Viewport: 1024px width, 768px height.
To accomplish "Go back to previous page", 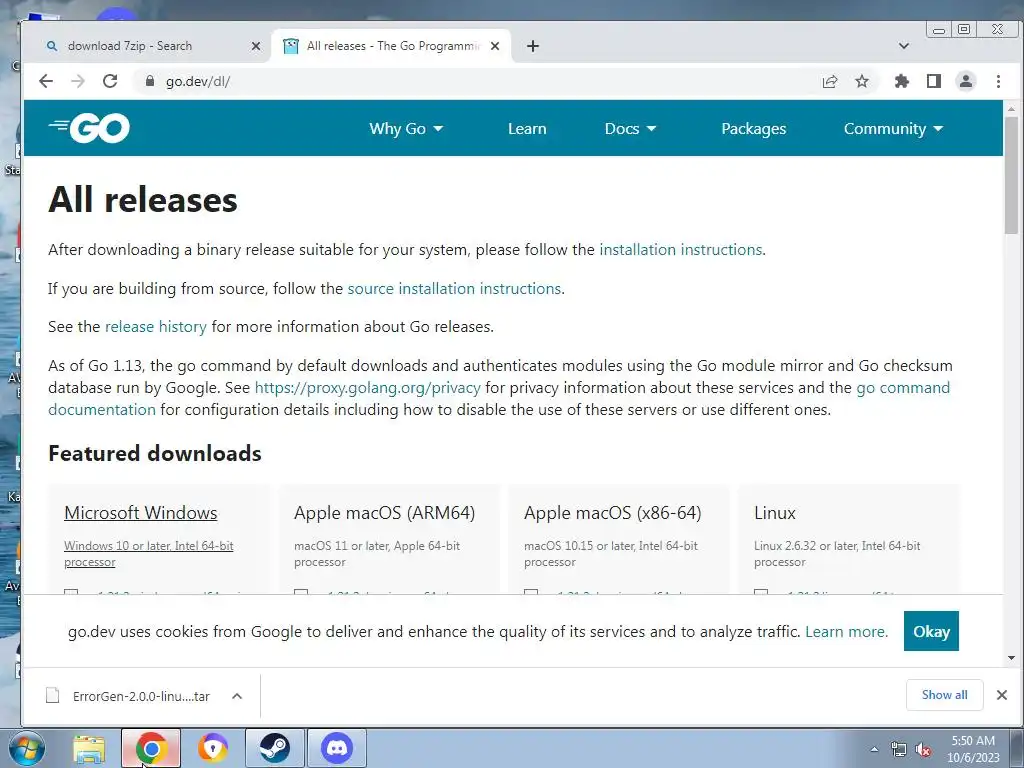I will pos(46,81).
